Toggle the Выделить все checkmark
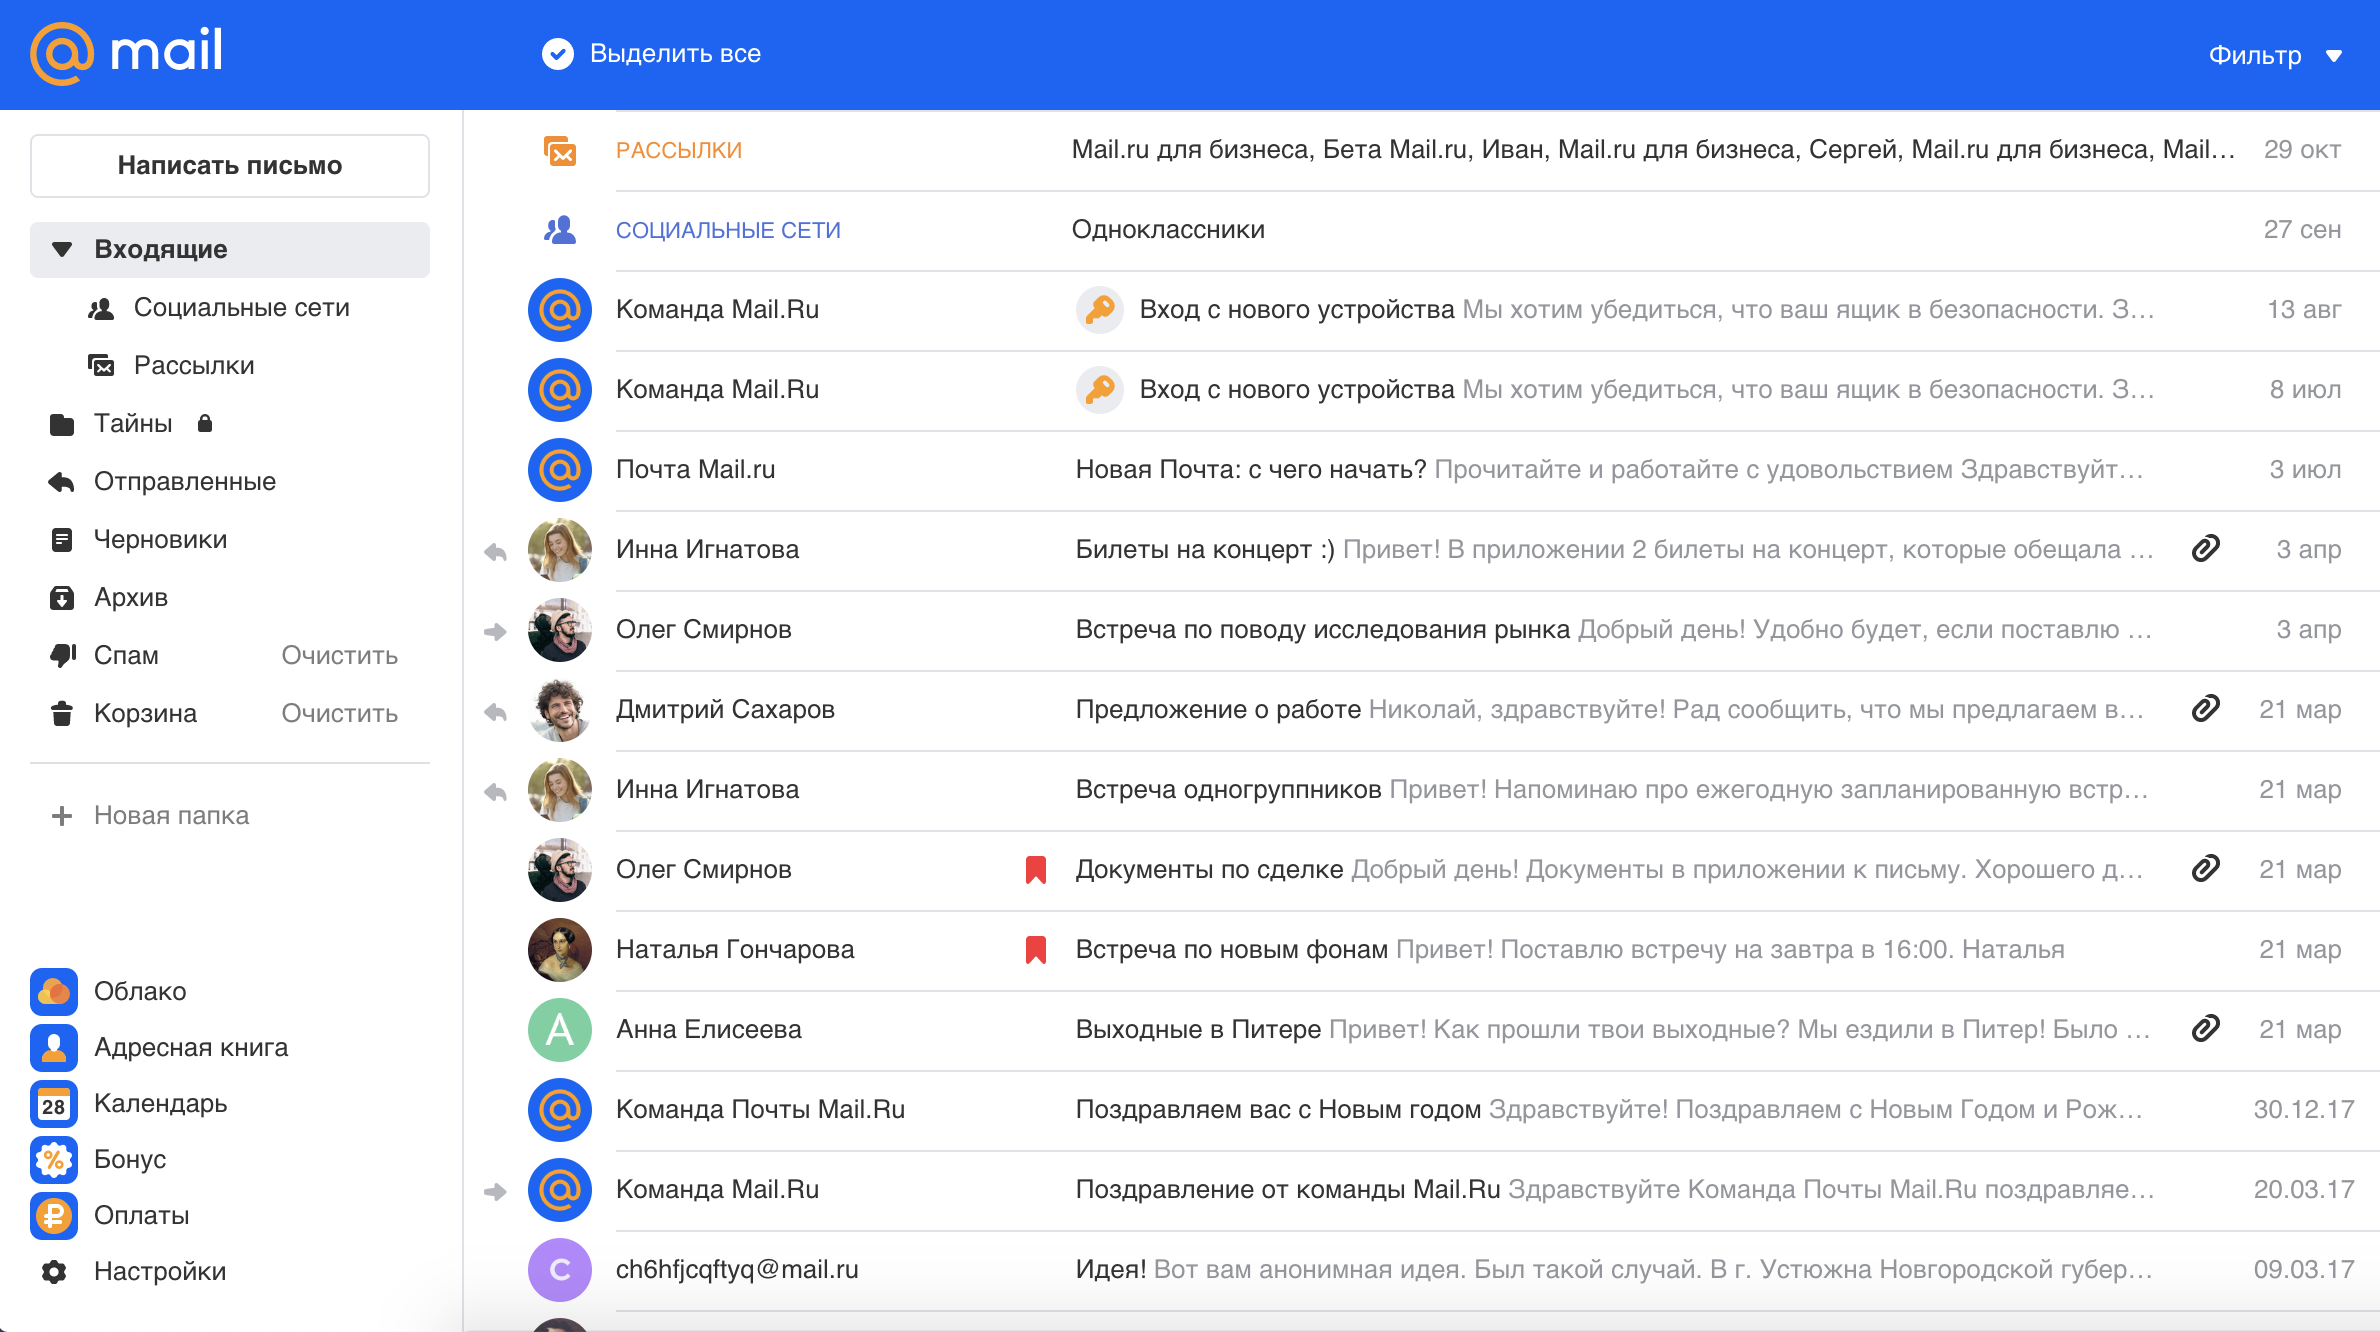 pos(558,54)
